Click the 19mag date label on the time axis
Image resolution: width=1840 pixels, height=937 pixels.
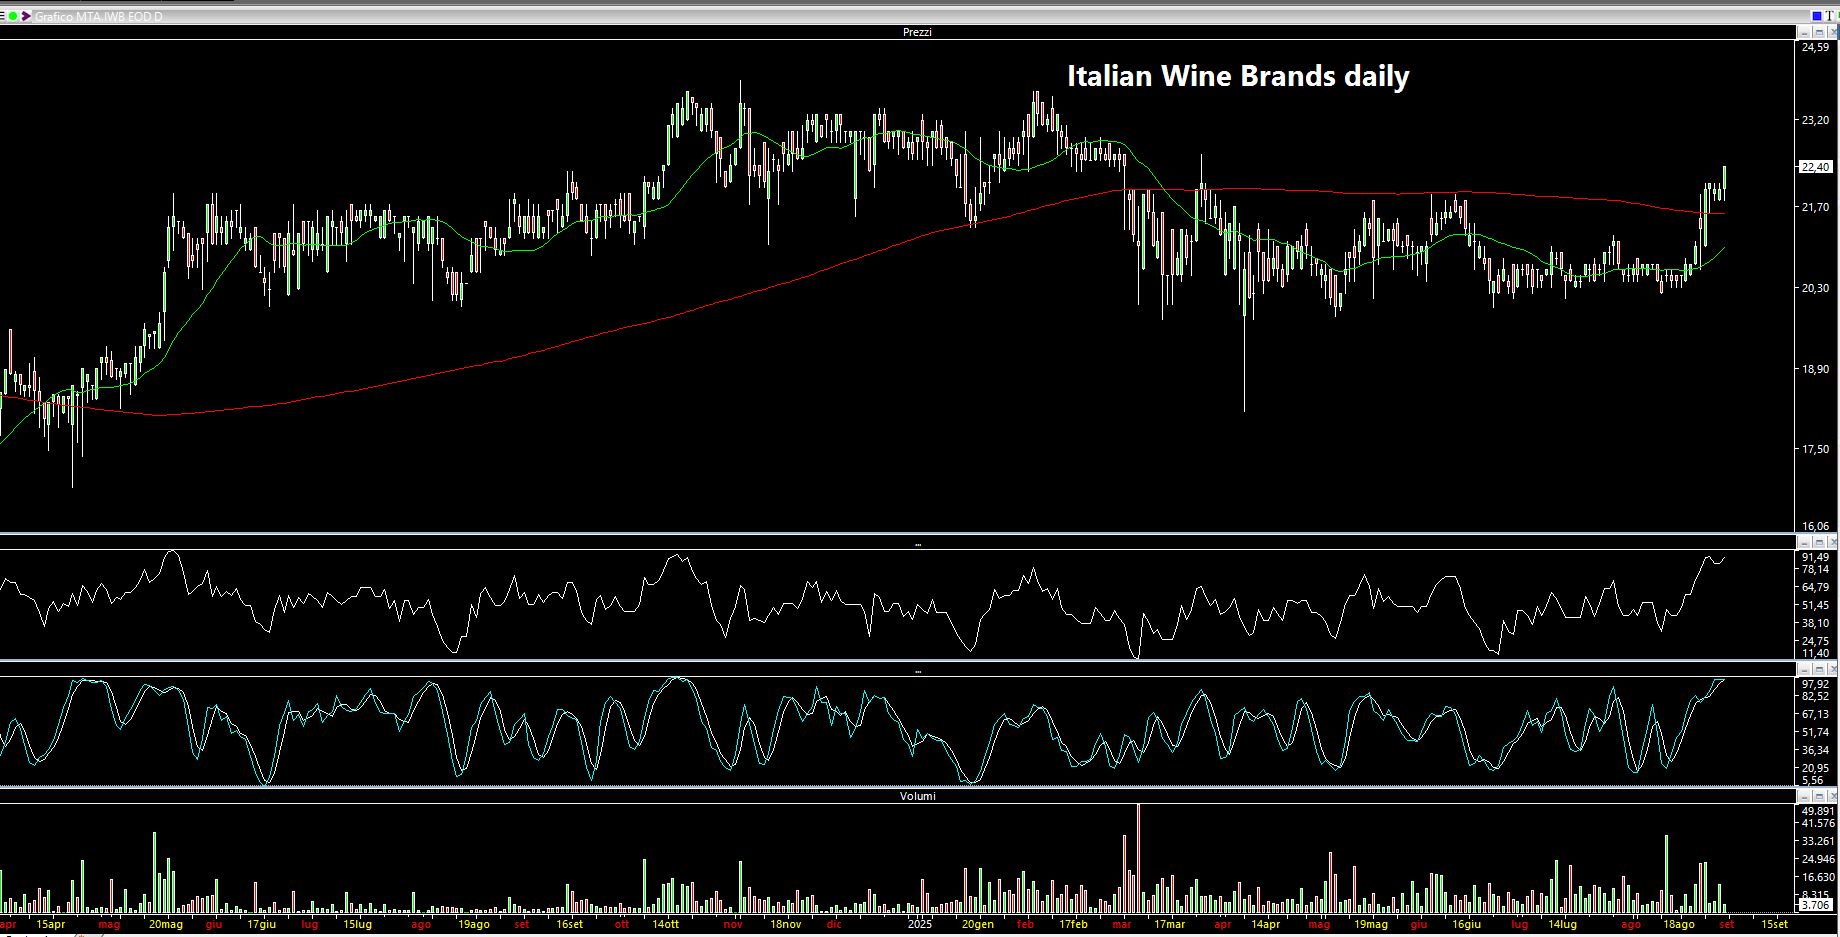(x=1371, y=924)
